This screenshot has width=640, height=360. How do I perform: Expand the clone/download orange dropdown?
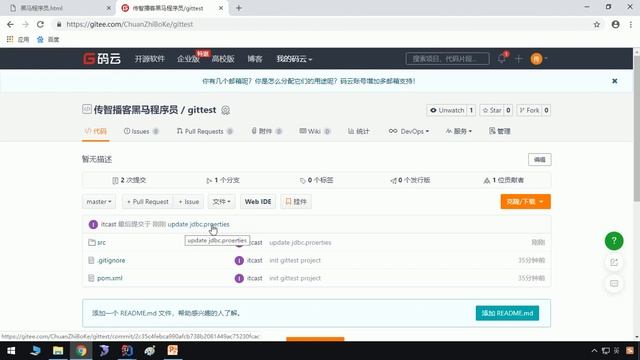(x=525, y=202)
